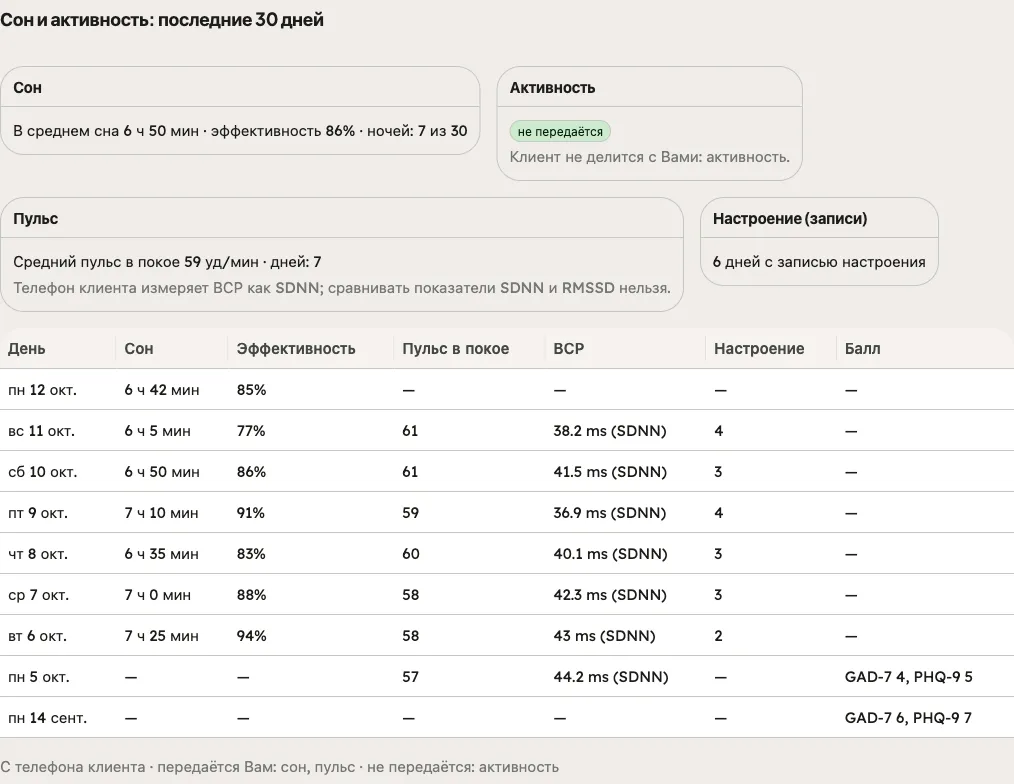Click the HRV value "40.1 ms (SDNN)"

(x=610, y=554)
